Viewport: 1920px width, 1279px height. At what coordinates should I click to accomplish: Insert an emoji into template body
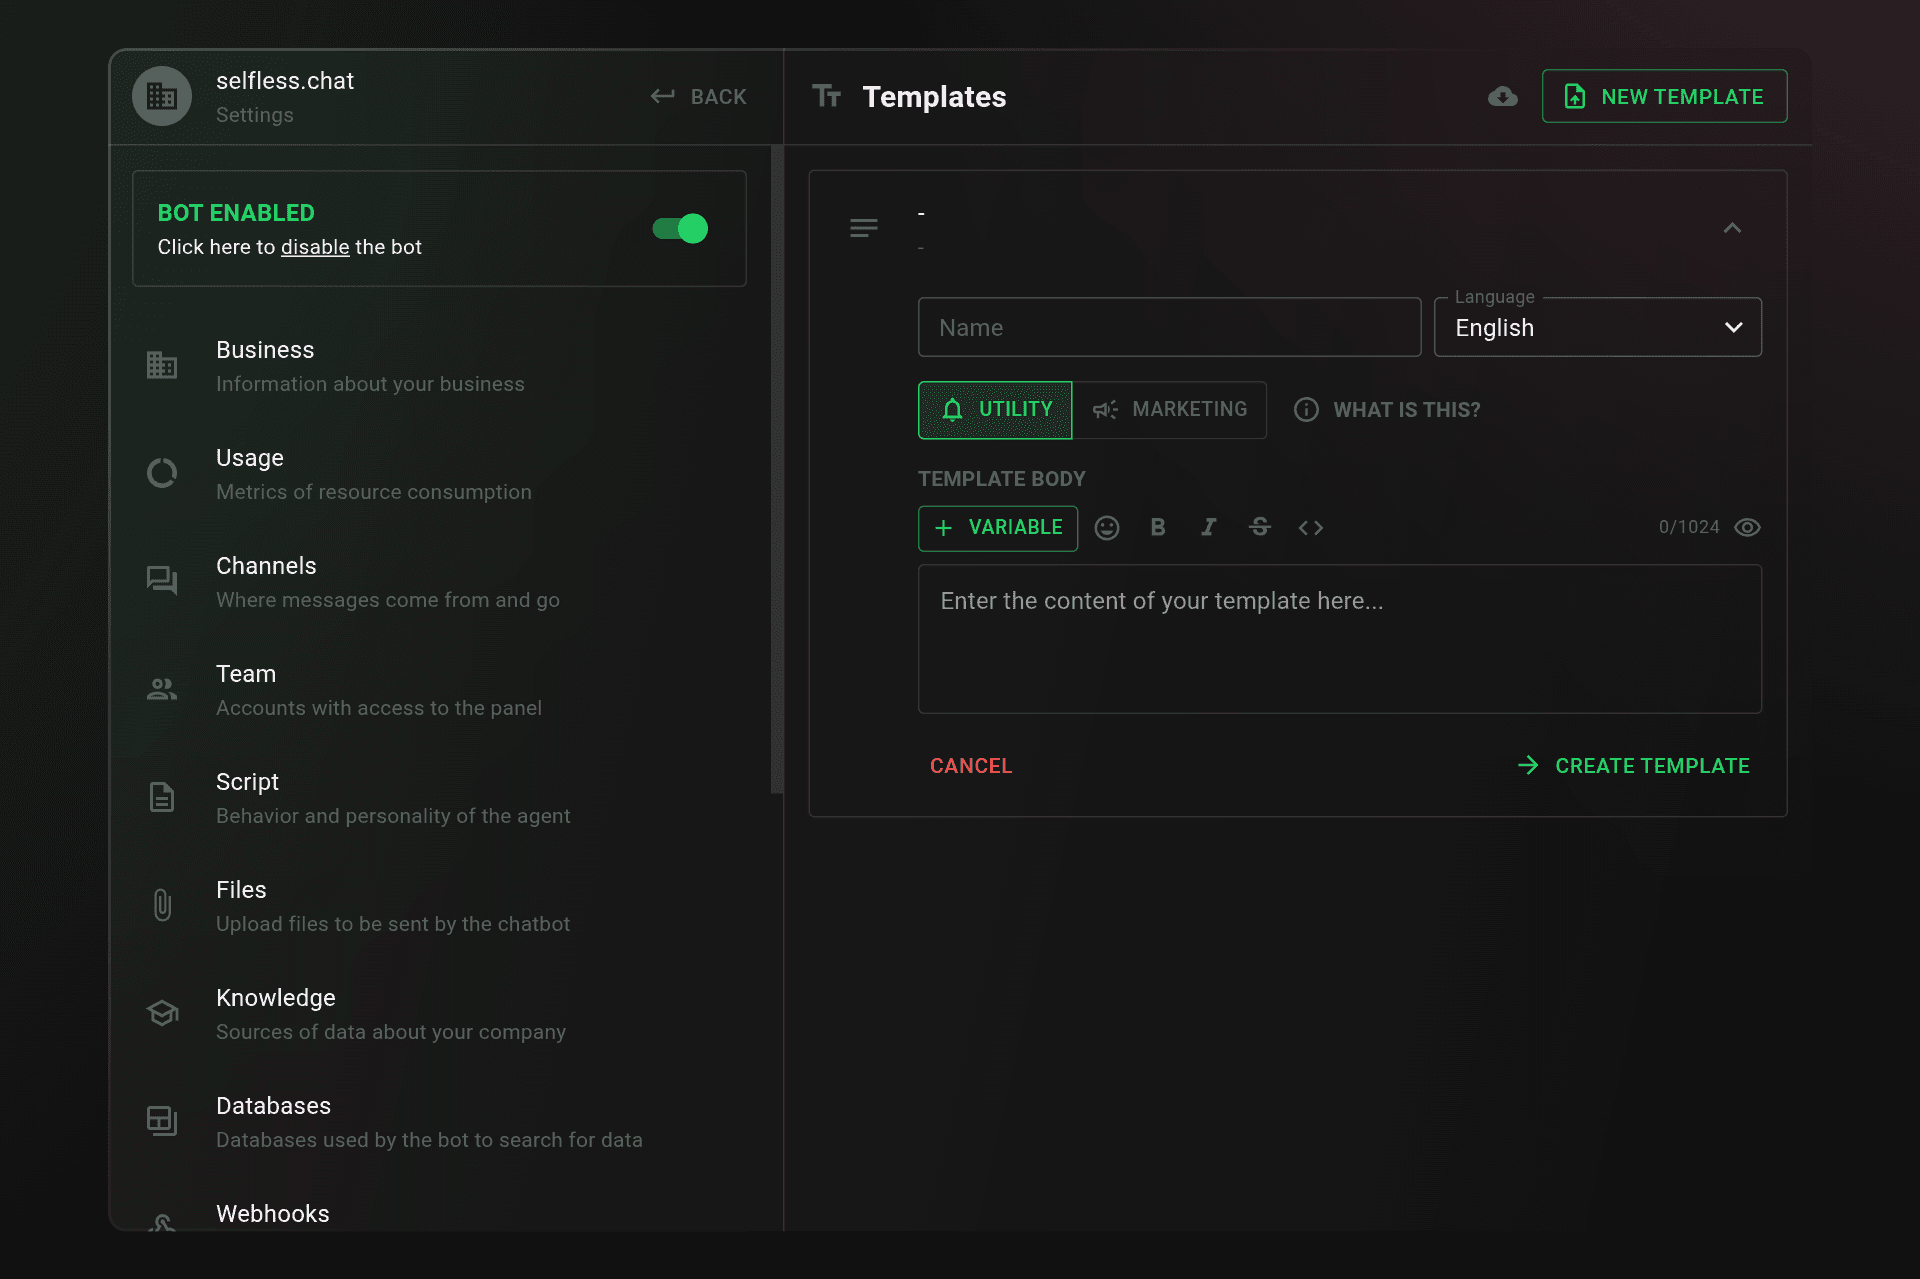(1106, 528)
